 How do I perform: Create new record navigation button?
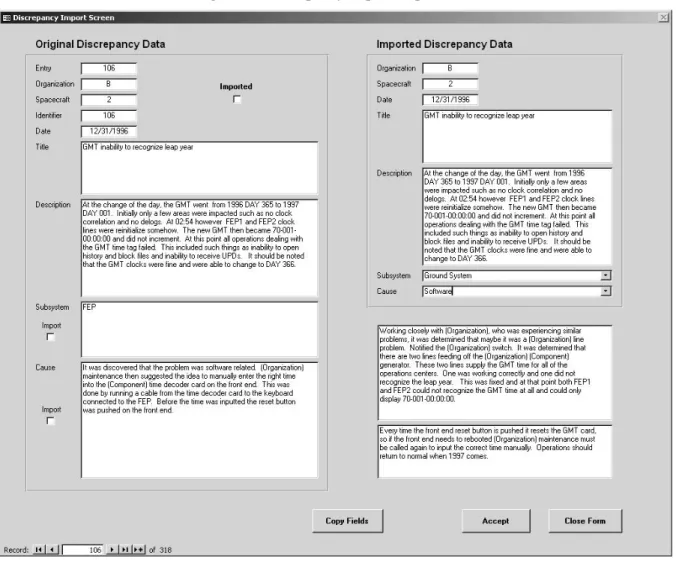tap(139, 549)
